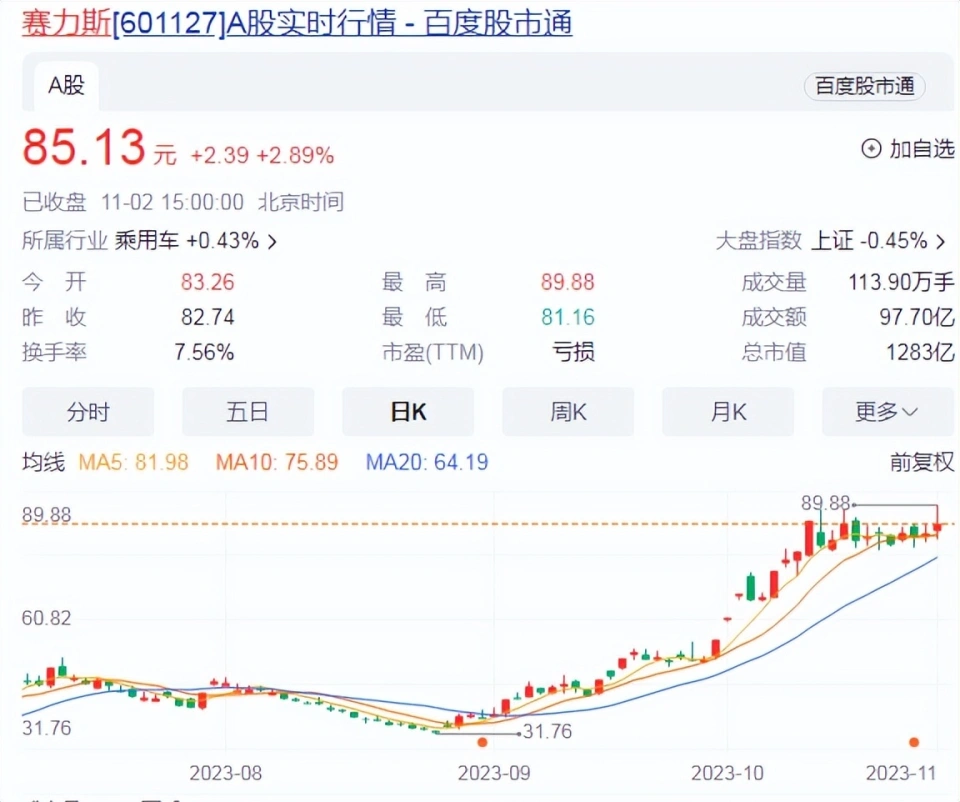
Task: Click the orange event dot near 2023-11
Action: click(x=914, y=742)
